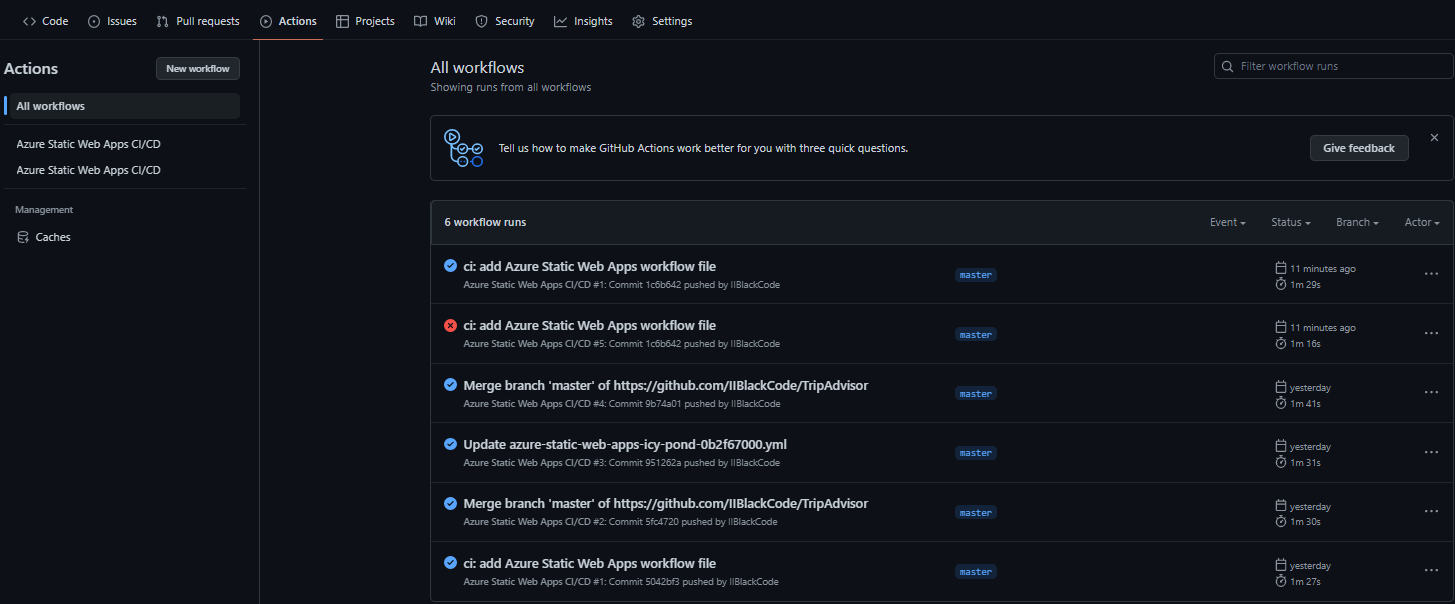Screen dimensions: 1455x604
Task: View the Insights tab
Action: coord(583,21)
